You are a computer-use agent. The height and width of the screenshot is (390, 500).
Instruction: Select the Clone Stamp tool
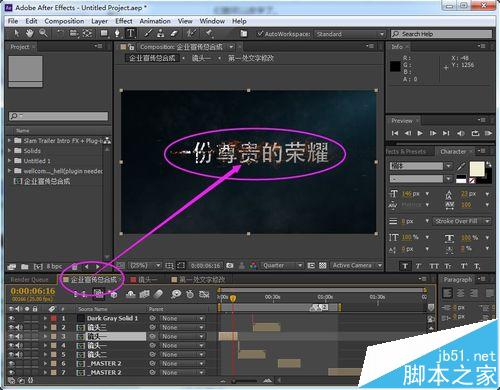point(161,33)
